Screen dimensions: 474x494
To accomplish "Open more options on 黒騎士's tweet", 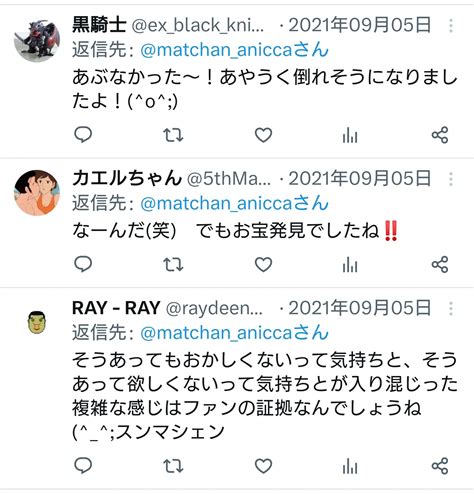I will pos(451,26).
